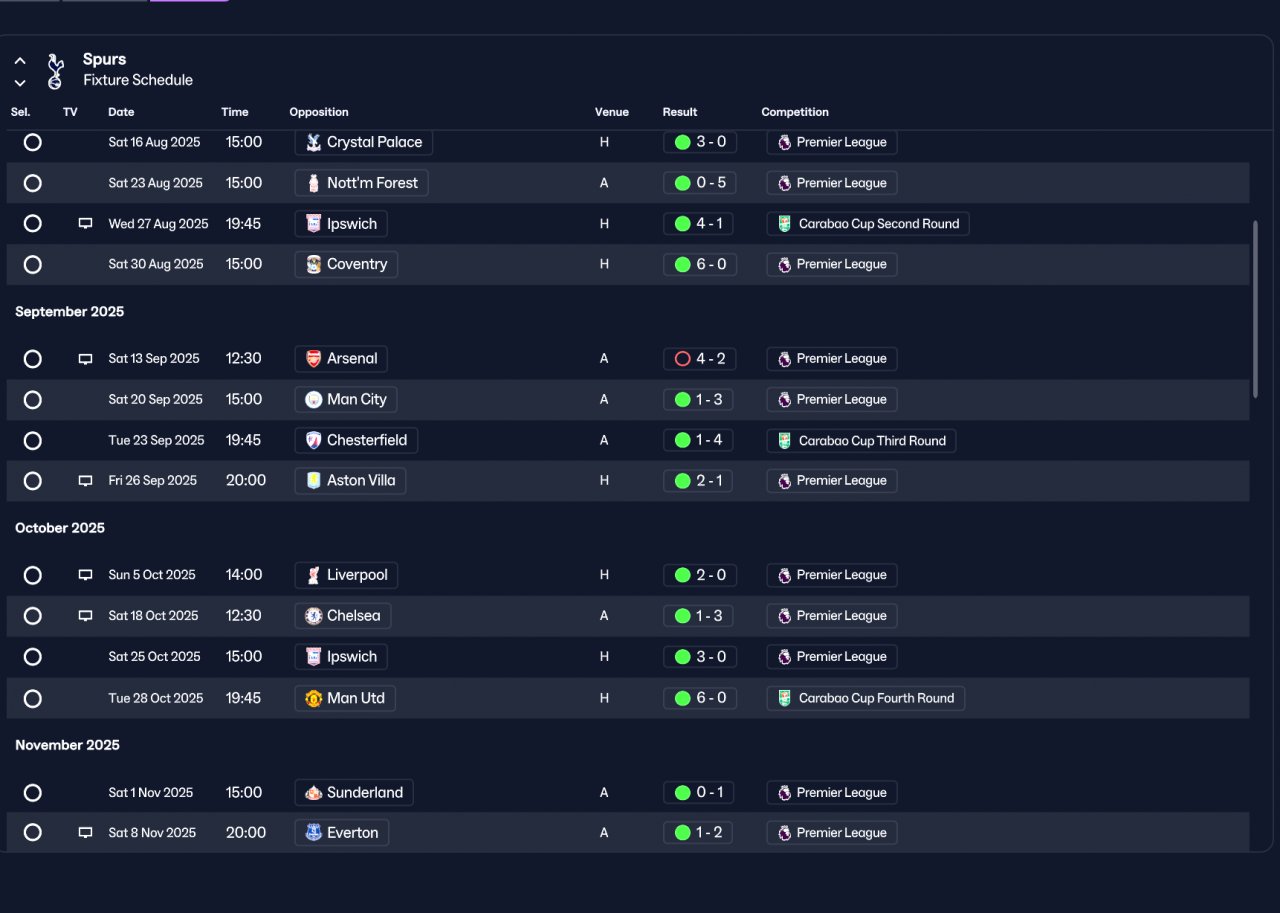Click the fixture list vertical scrollbar
The width and height of the screenshot is (1280, 913).
pos(1256,310)
